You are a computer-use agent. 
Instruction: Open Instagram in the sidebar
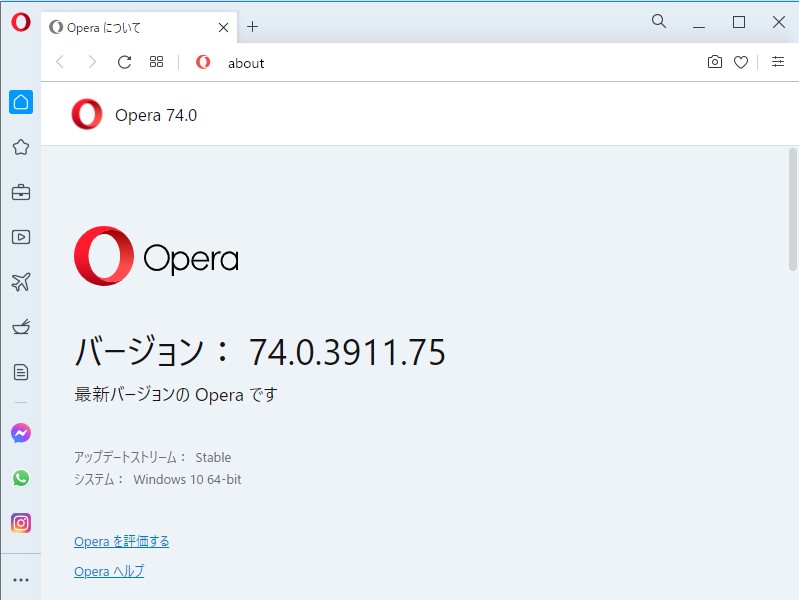pos(21,523)
